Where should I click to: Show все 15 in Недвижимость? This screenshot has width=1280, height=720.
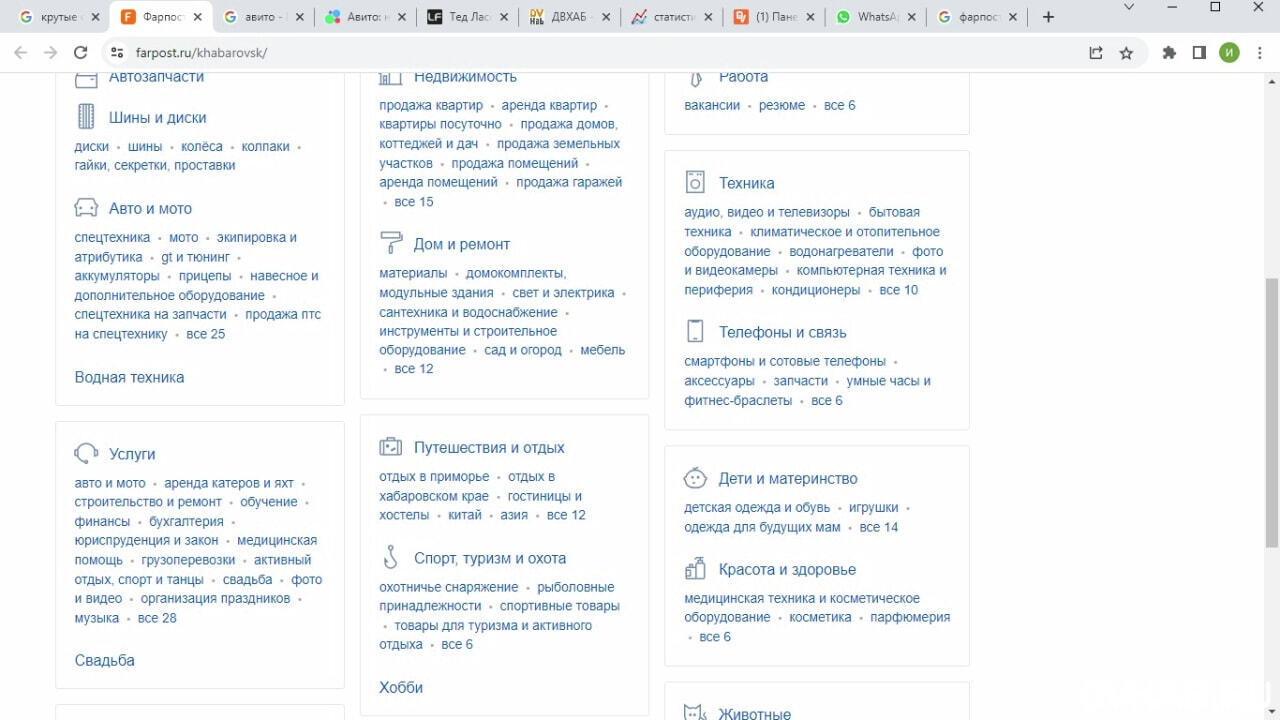point(414,202)
